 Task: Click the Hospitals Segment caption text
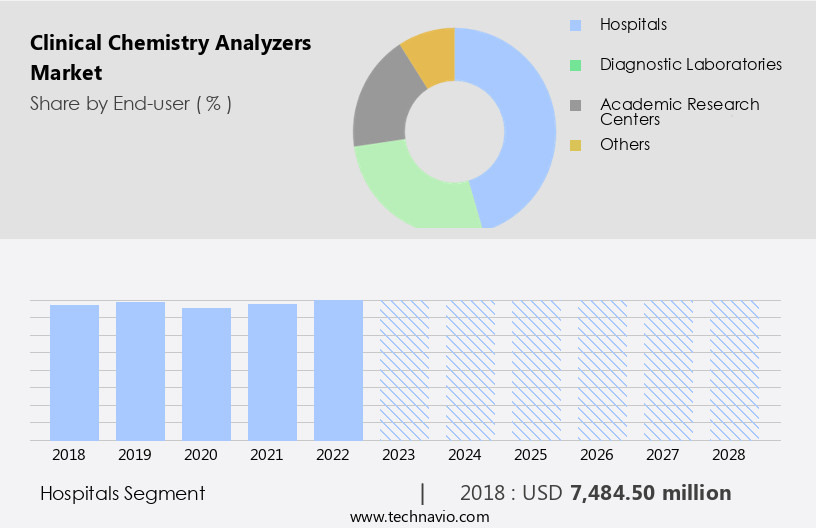click(x=123, y=493)
